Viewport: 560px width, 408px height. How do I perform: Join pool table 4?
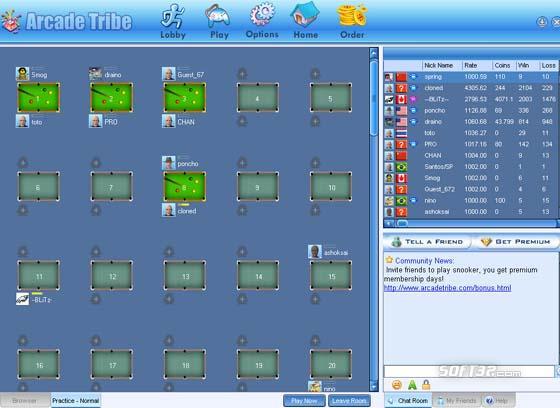click(x=258, y=98)
